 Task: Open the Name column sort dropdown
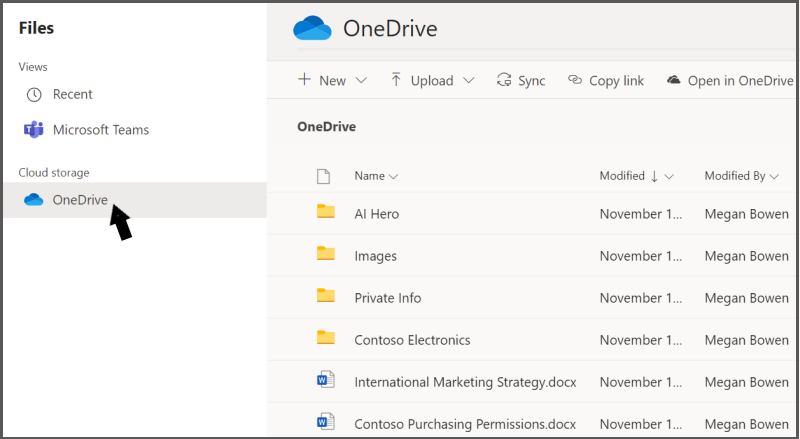pyautogui.click(x=393, y=177)
